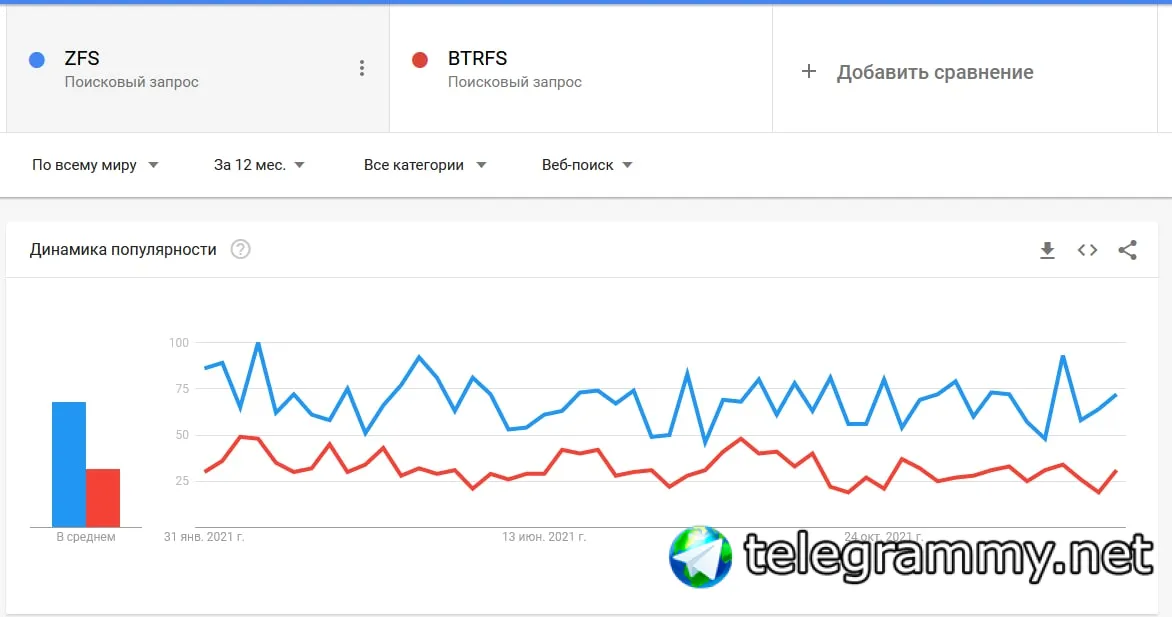Open the telegrammy.net watermark link
Image resolution: width=1172 pixels, height=617 pixels.
pyautogui.click(x=948, y=556)
